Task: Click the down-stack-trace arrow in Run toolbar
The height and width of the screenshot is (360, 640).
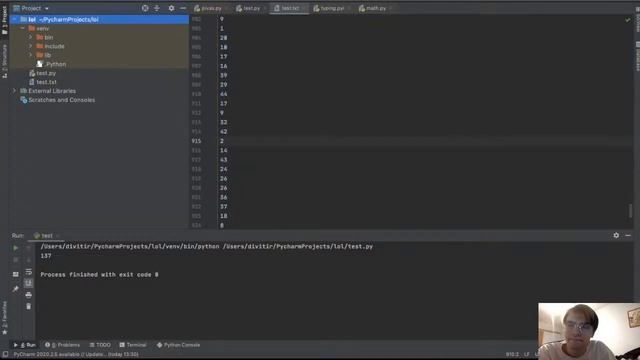Action: [29, 260]
